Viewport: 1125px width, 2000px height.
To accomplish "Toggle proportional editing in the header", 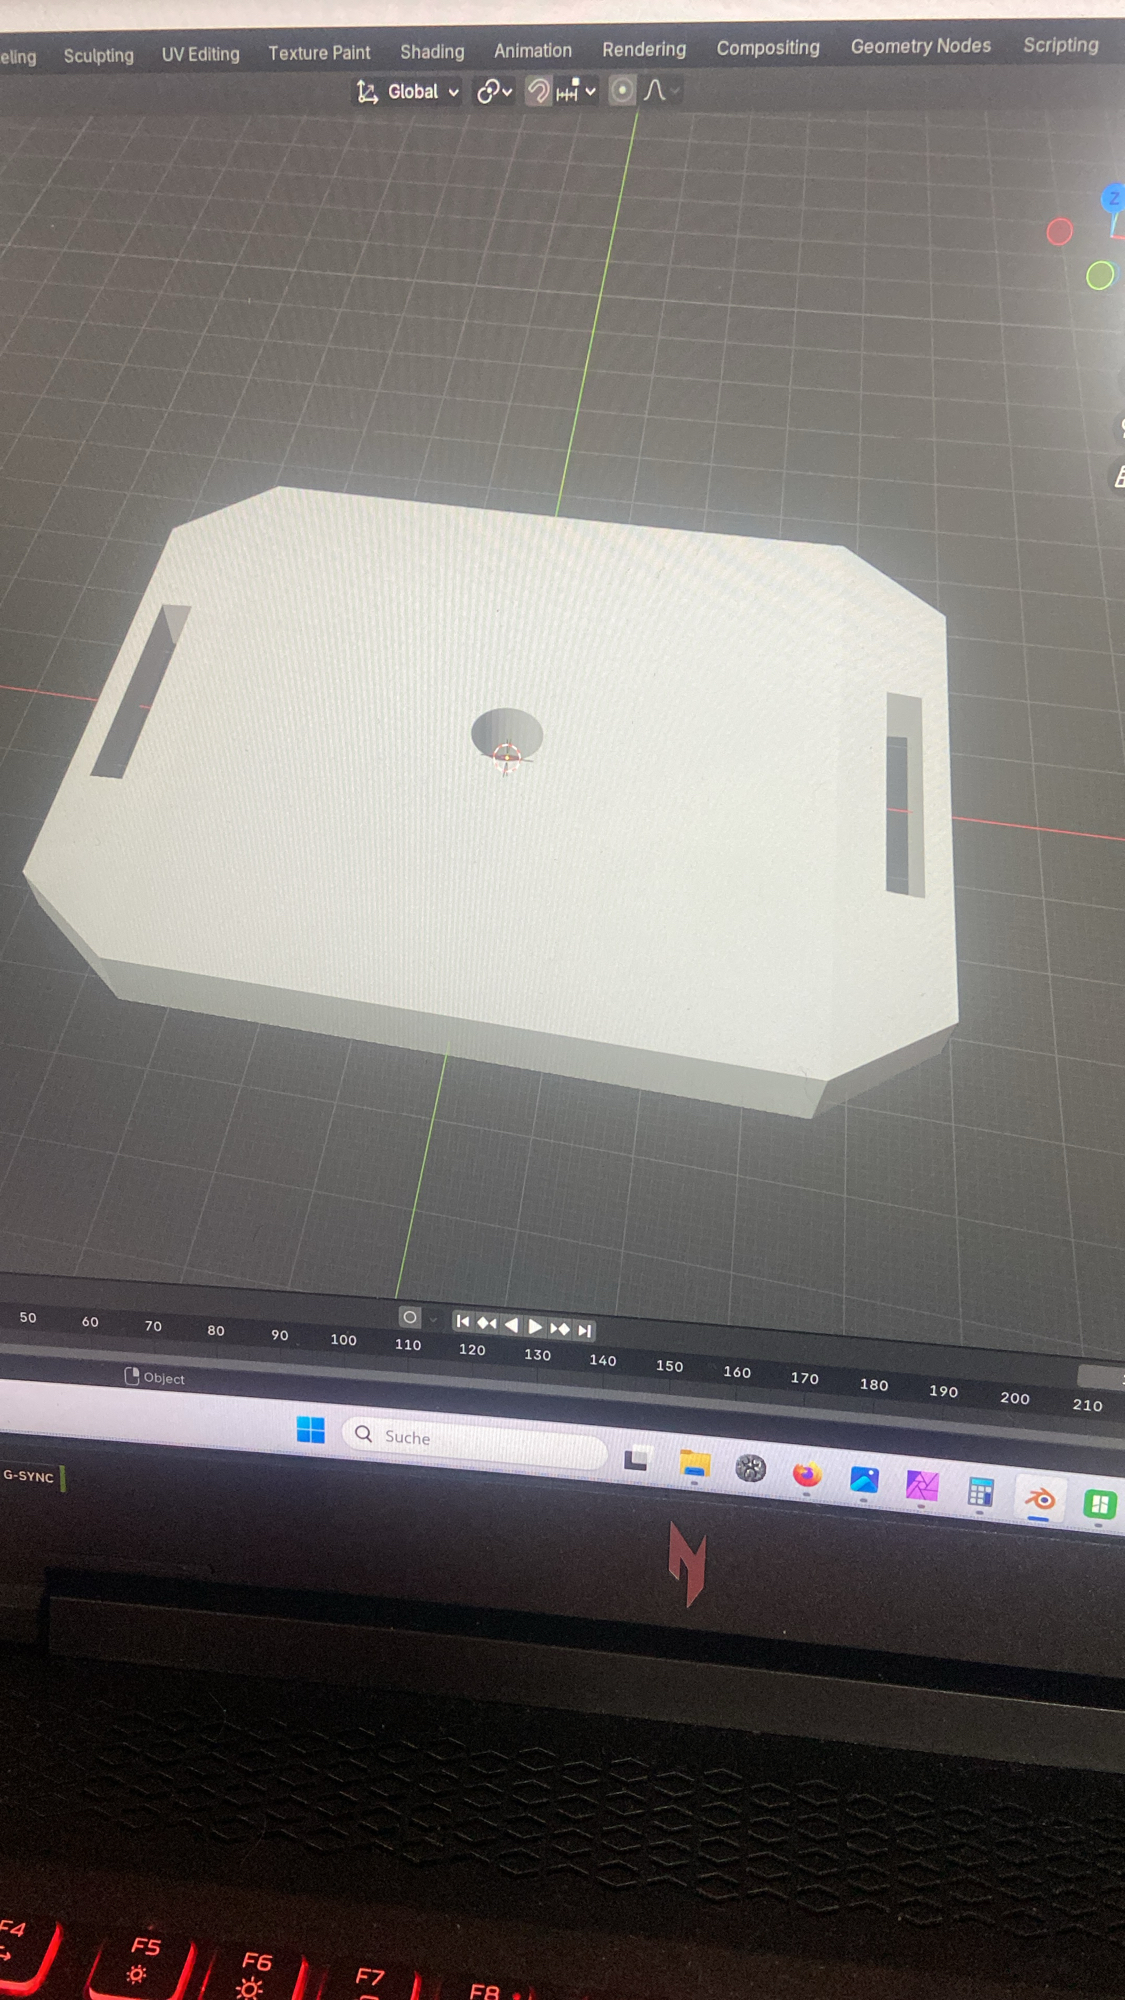I will (x=622, y=91).
